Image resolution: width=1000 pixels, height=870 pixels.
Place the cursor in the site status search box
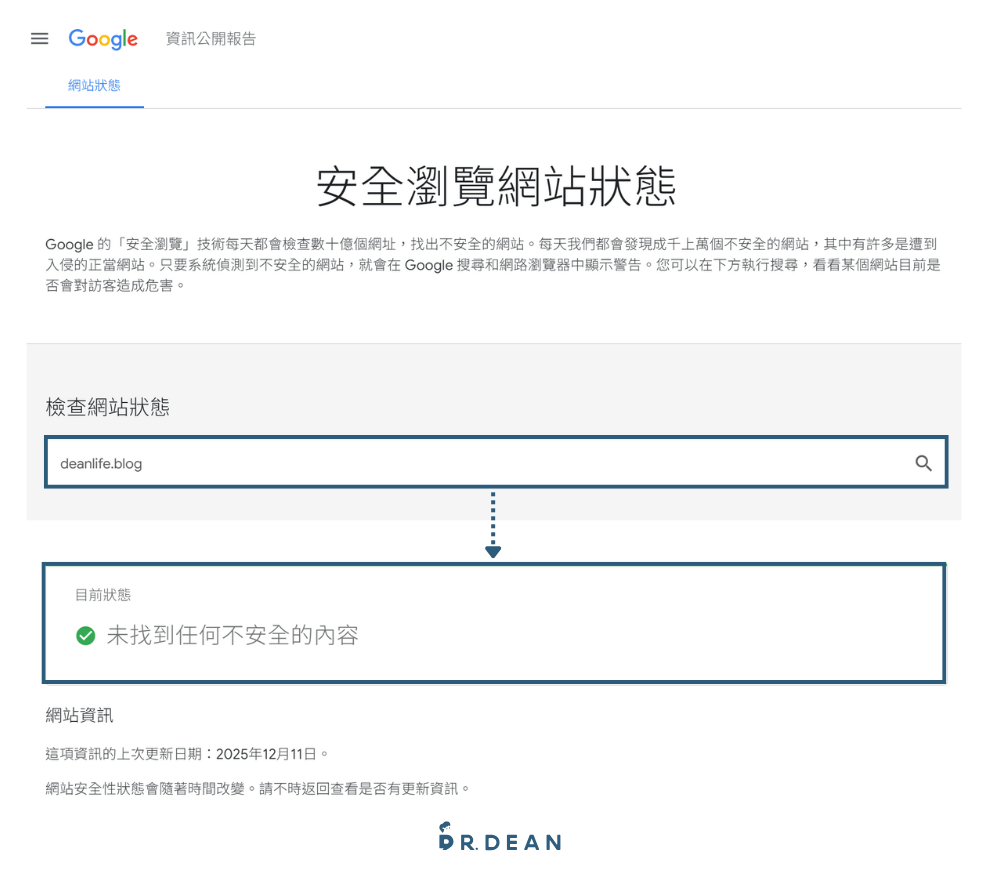tap(400, 462)
